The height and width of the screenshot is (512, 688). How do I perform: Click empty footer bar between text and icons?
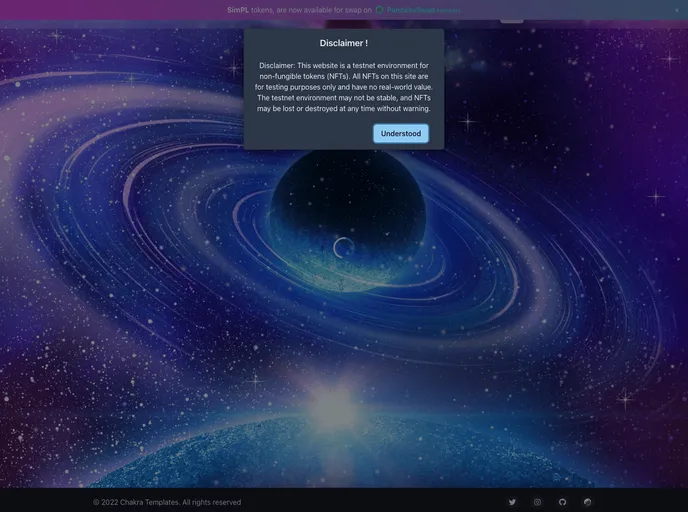(380, 502)
